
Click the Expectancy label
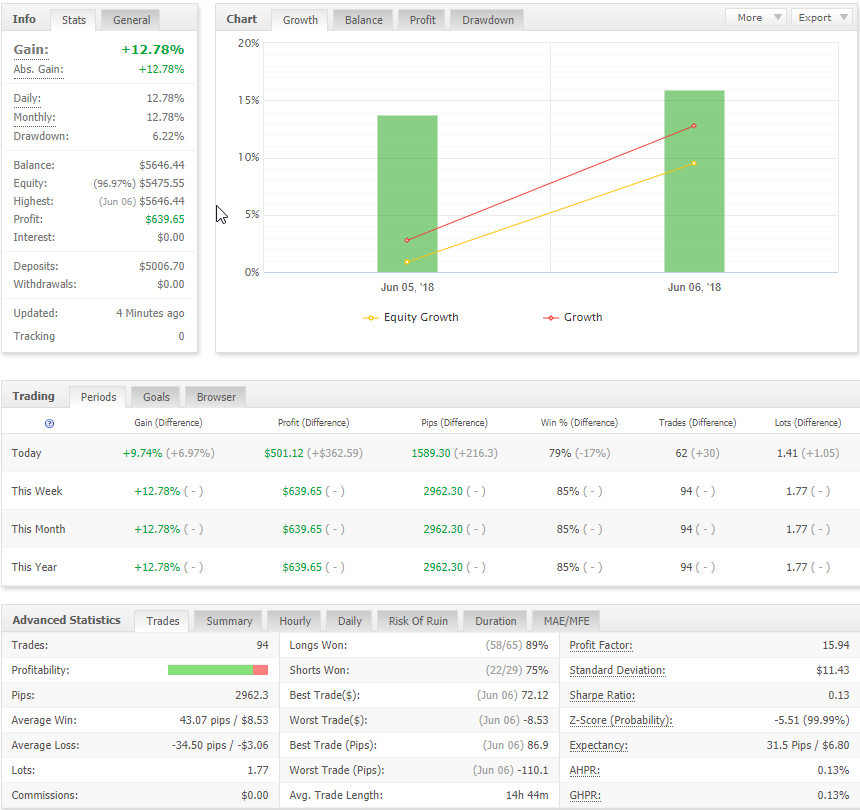pos(598,745)
